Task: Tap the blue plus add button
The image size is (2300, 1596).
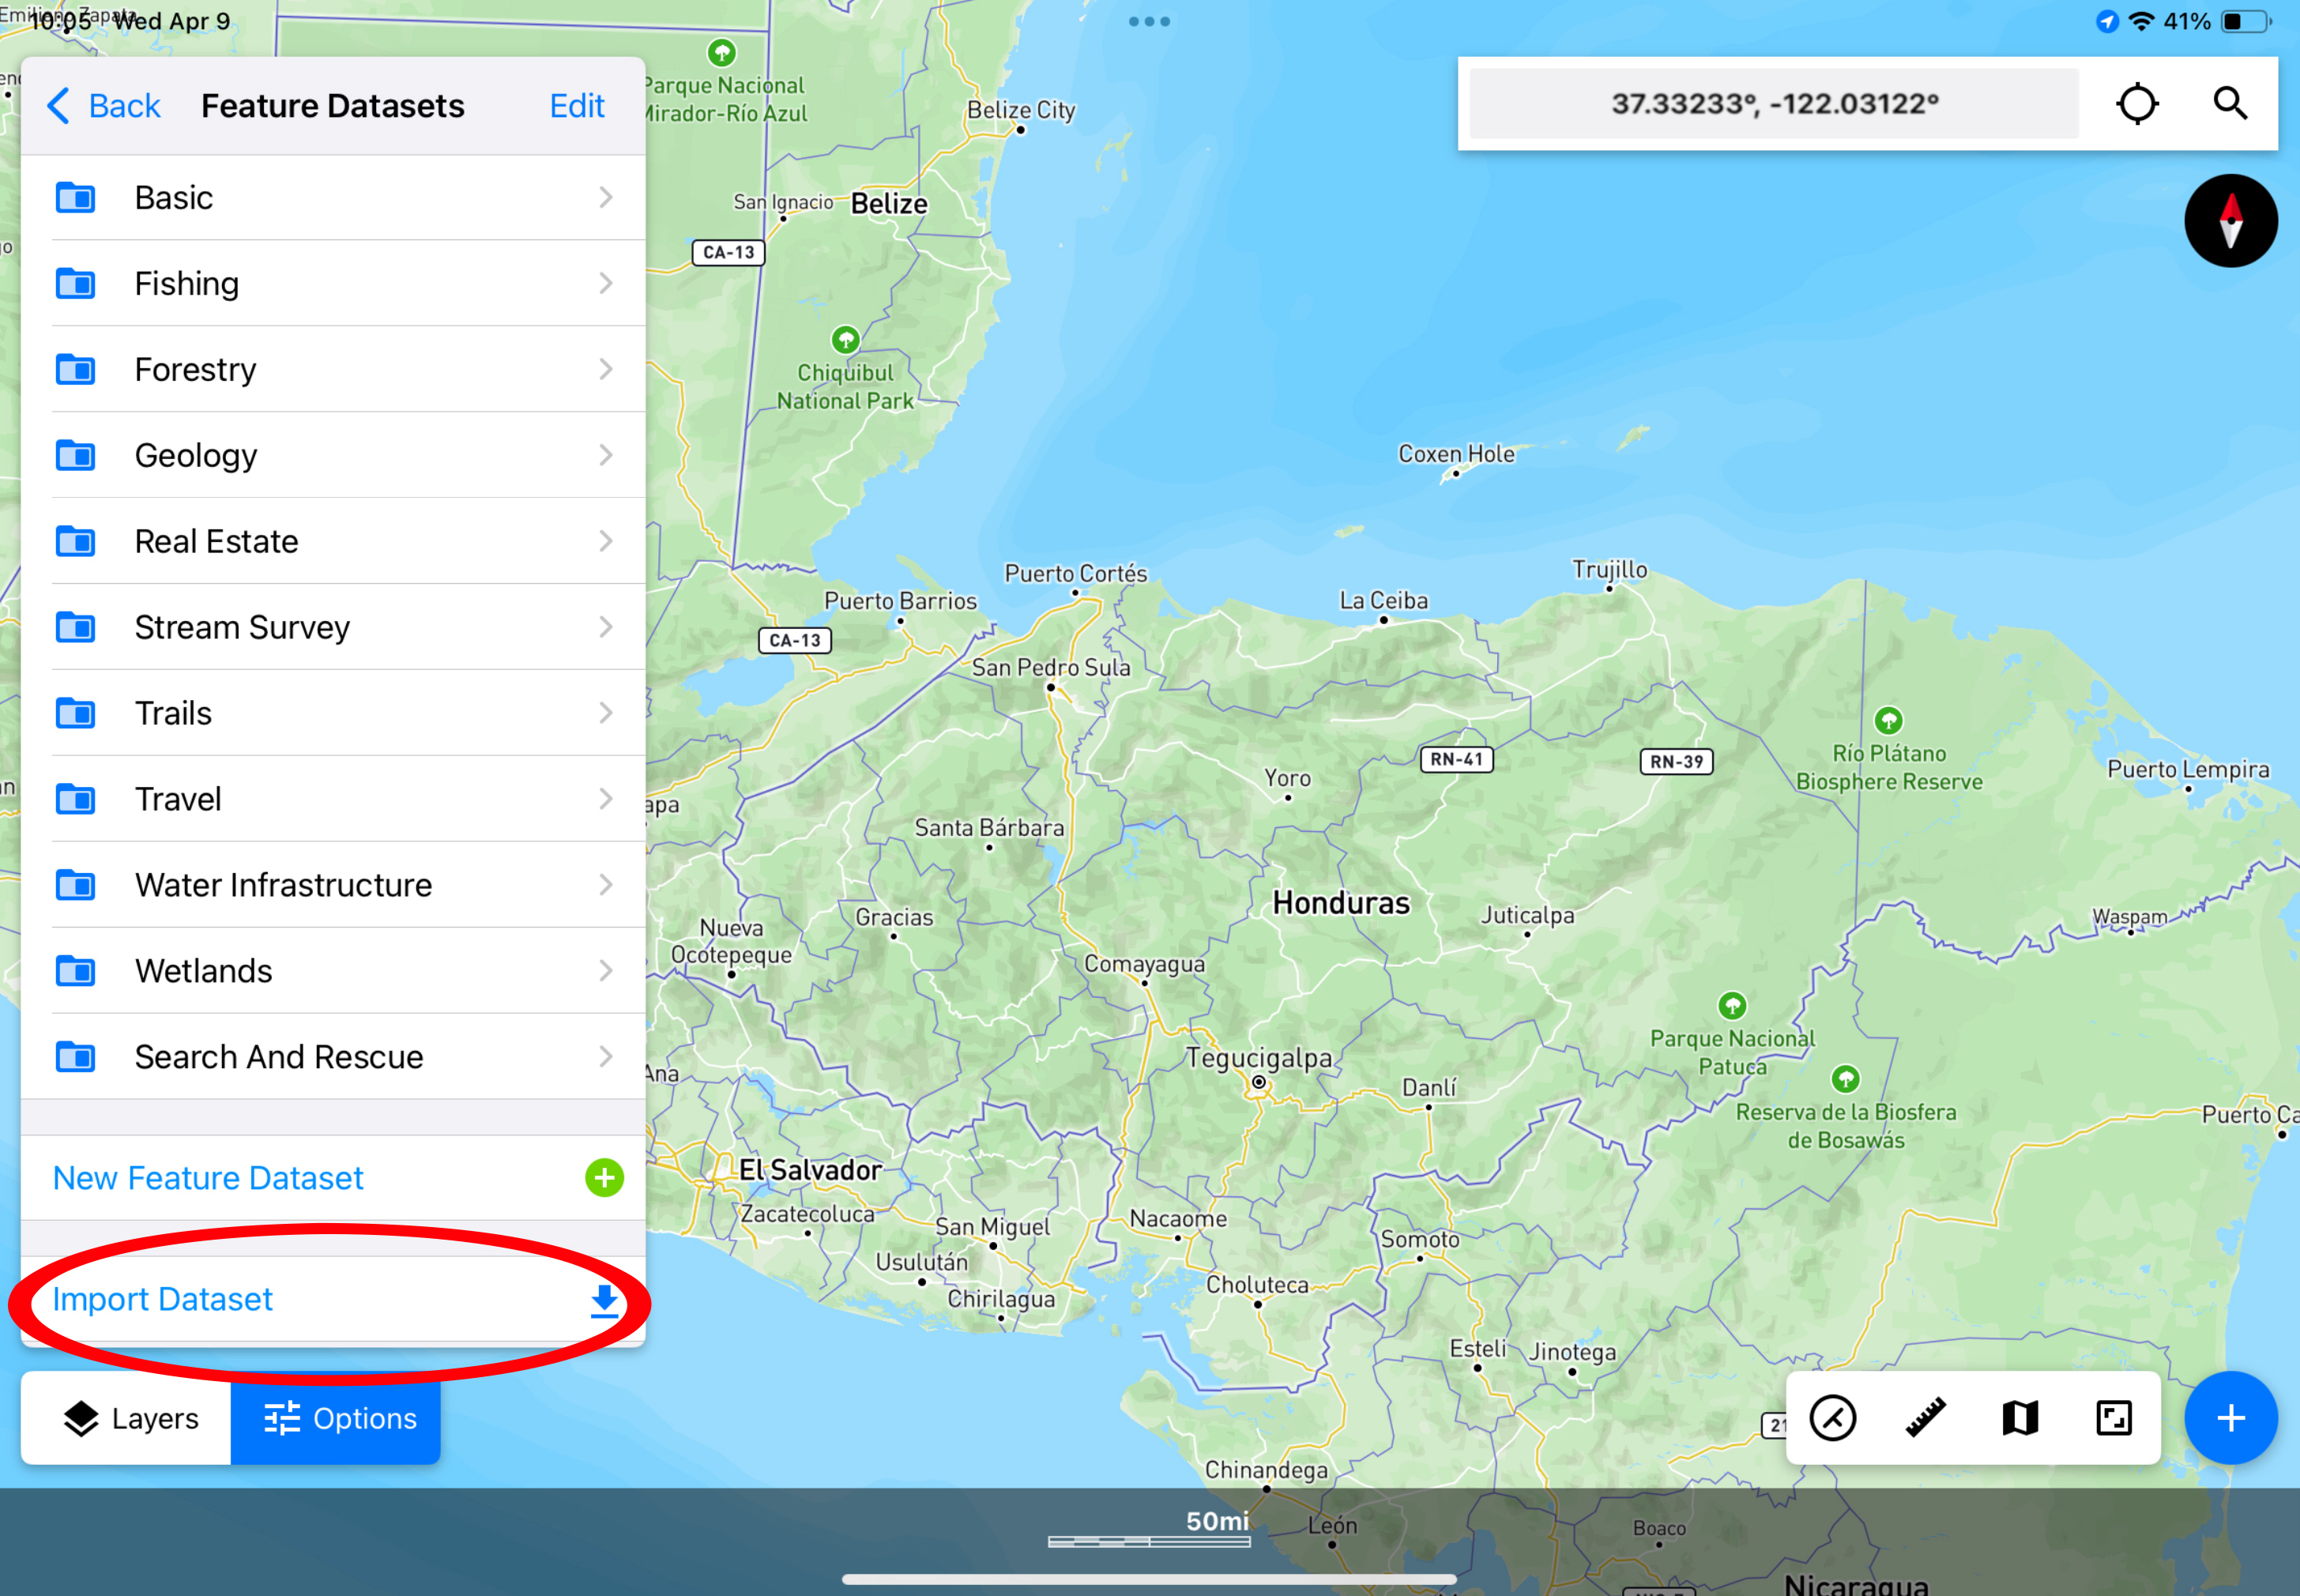Action: click(x=2231, y=1418)
